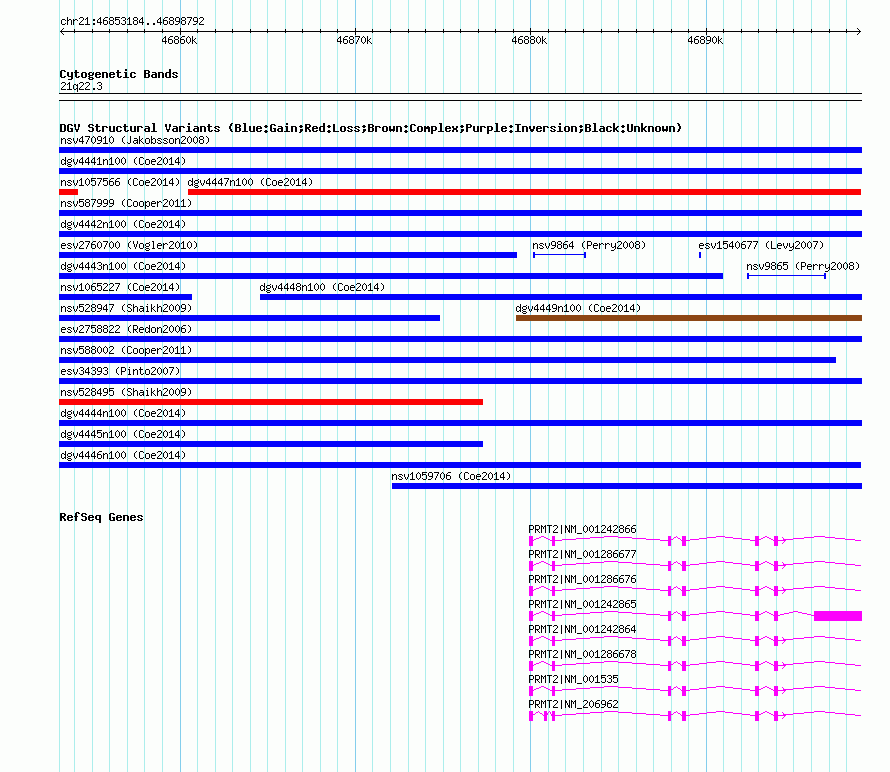Click esv34393 (Pinto2007) variant label

[120, 371]
